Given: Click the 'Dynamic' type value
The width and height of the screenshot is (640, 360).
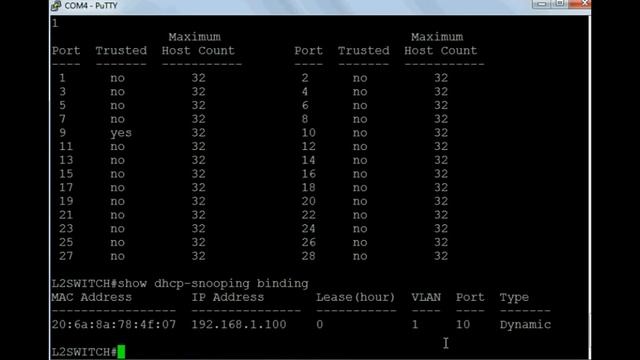Looking at the screenshot, I should click(x=525, y=325).
